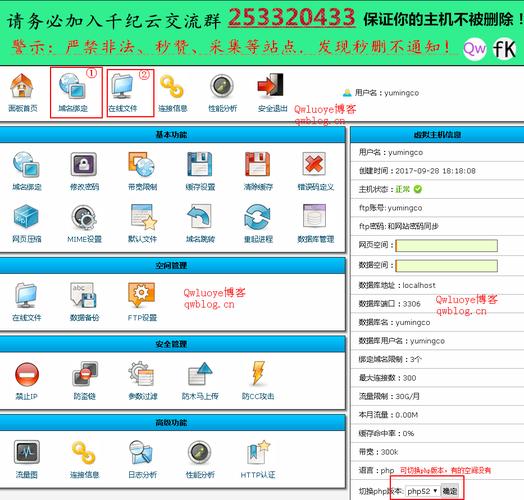This screenshot has height=500, width=524.
Task: Select the 本月流量 0.00M row
Action: 437,415
